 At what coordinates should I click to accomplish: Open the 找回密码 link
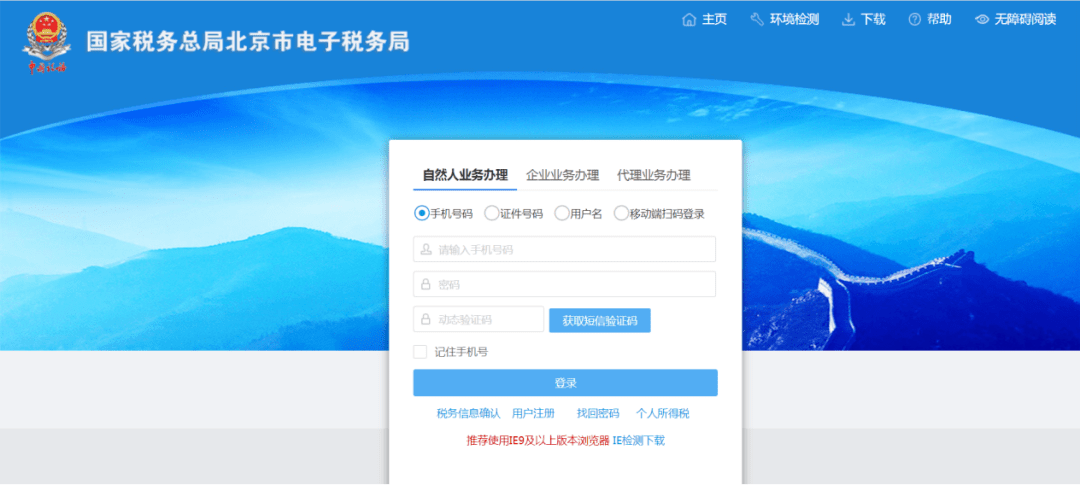598,413
